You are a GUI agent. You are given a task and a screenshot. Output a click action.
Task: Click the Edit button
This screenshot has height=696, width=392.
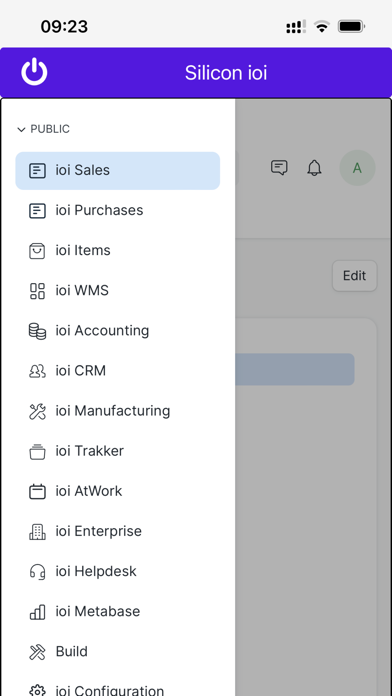click(354, 276)
